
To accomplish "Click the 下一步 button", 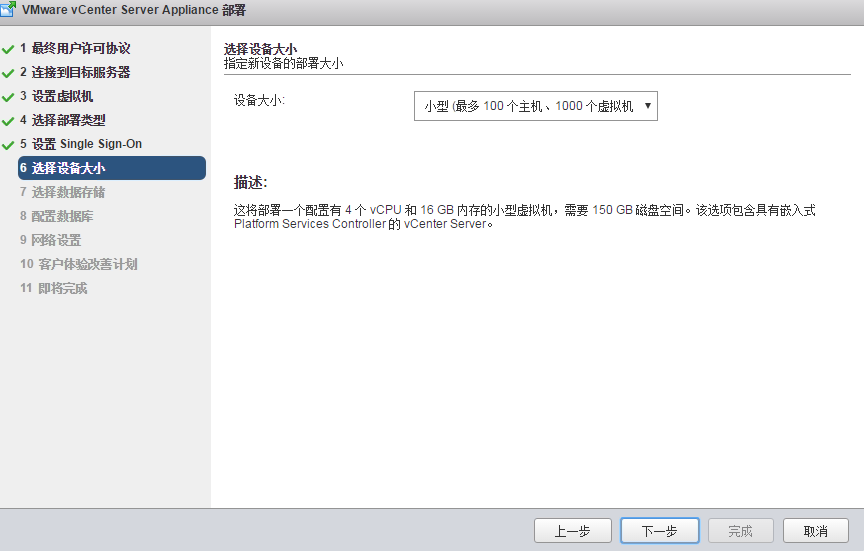I will tap(660, 531).
